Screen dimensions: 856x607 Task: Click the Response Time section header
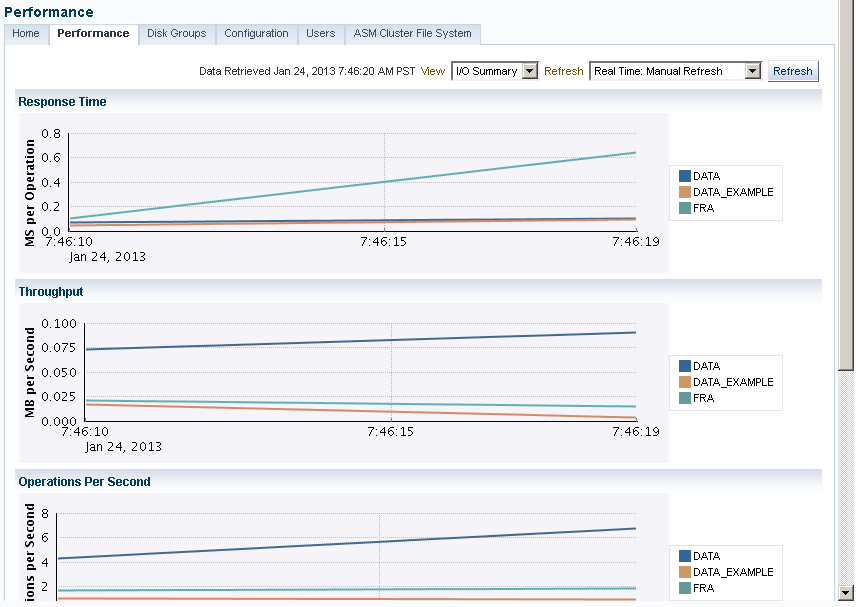click(62, 102)
